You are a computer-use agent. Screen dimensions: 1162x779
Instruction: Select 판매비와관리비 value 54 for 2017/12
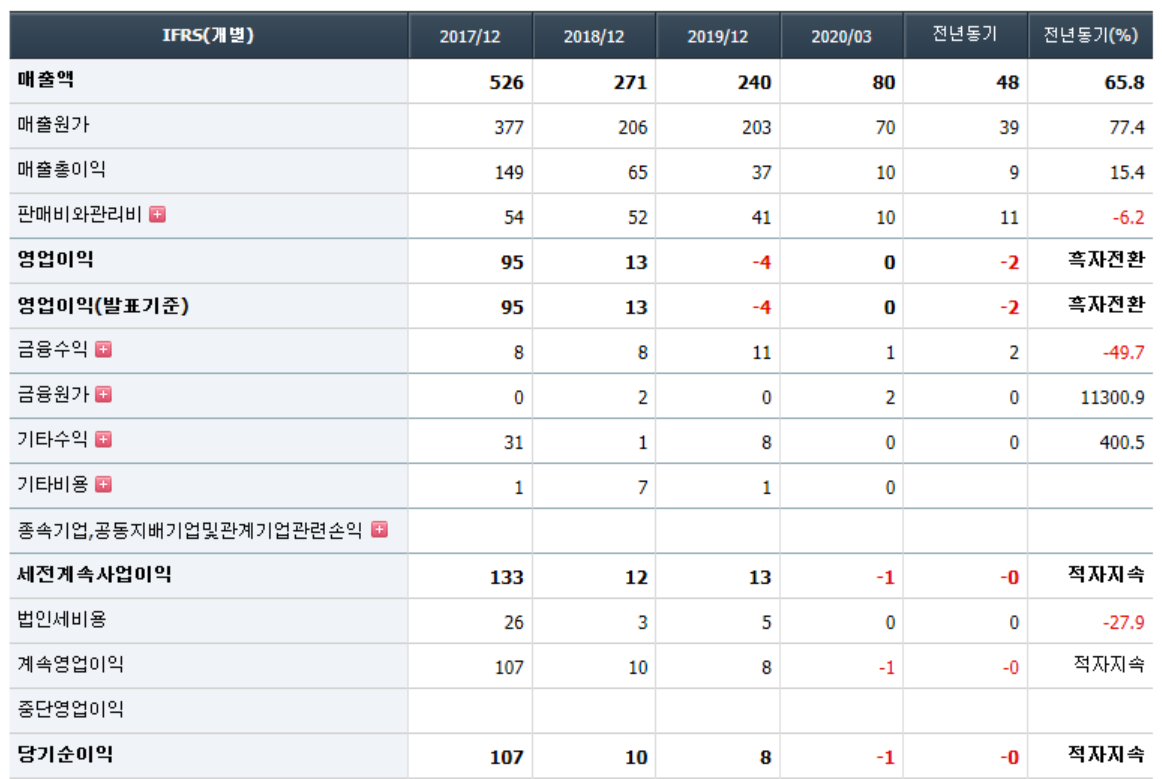tap(514, 217)
